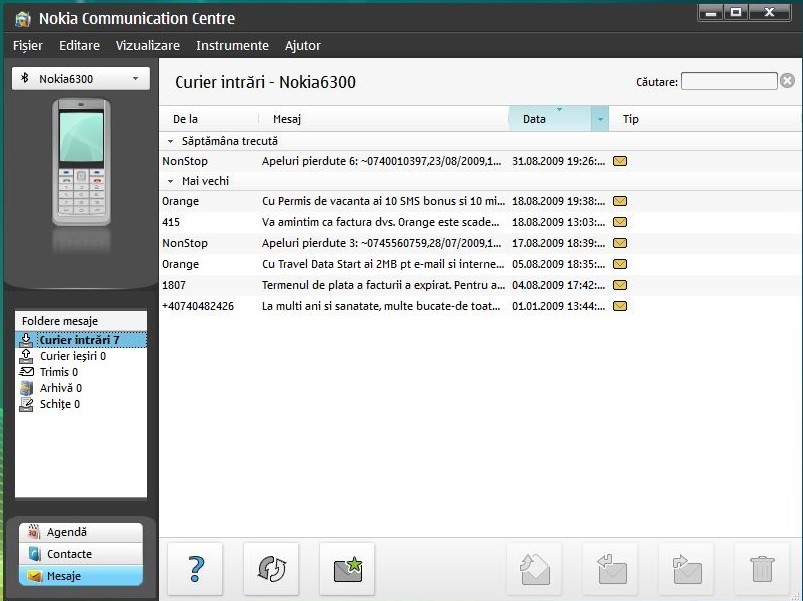Screen dimensions: 803x601
Task: Click envelope icon of 1807 message row
Action: coord(620,285)
